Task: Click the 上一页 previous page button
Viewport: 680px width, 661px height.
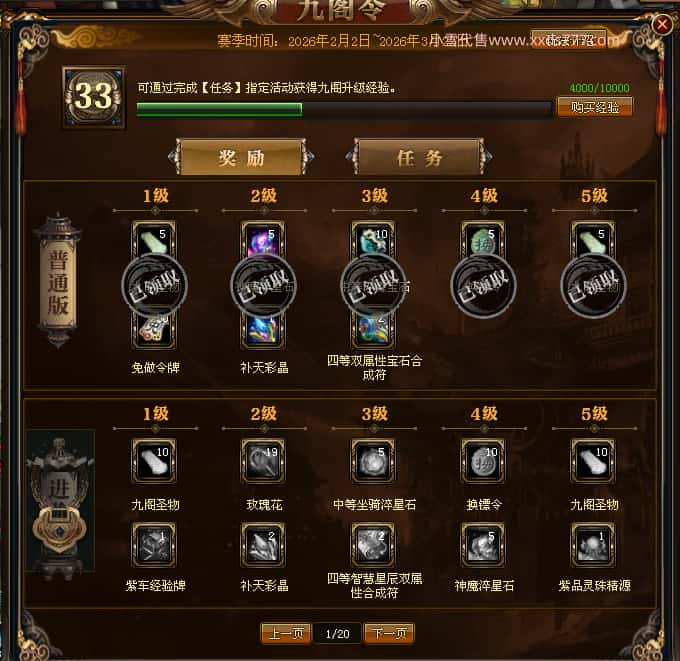Action: coord(286,634)
